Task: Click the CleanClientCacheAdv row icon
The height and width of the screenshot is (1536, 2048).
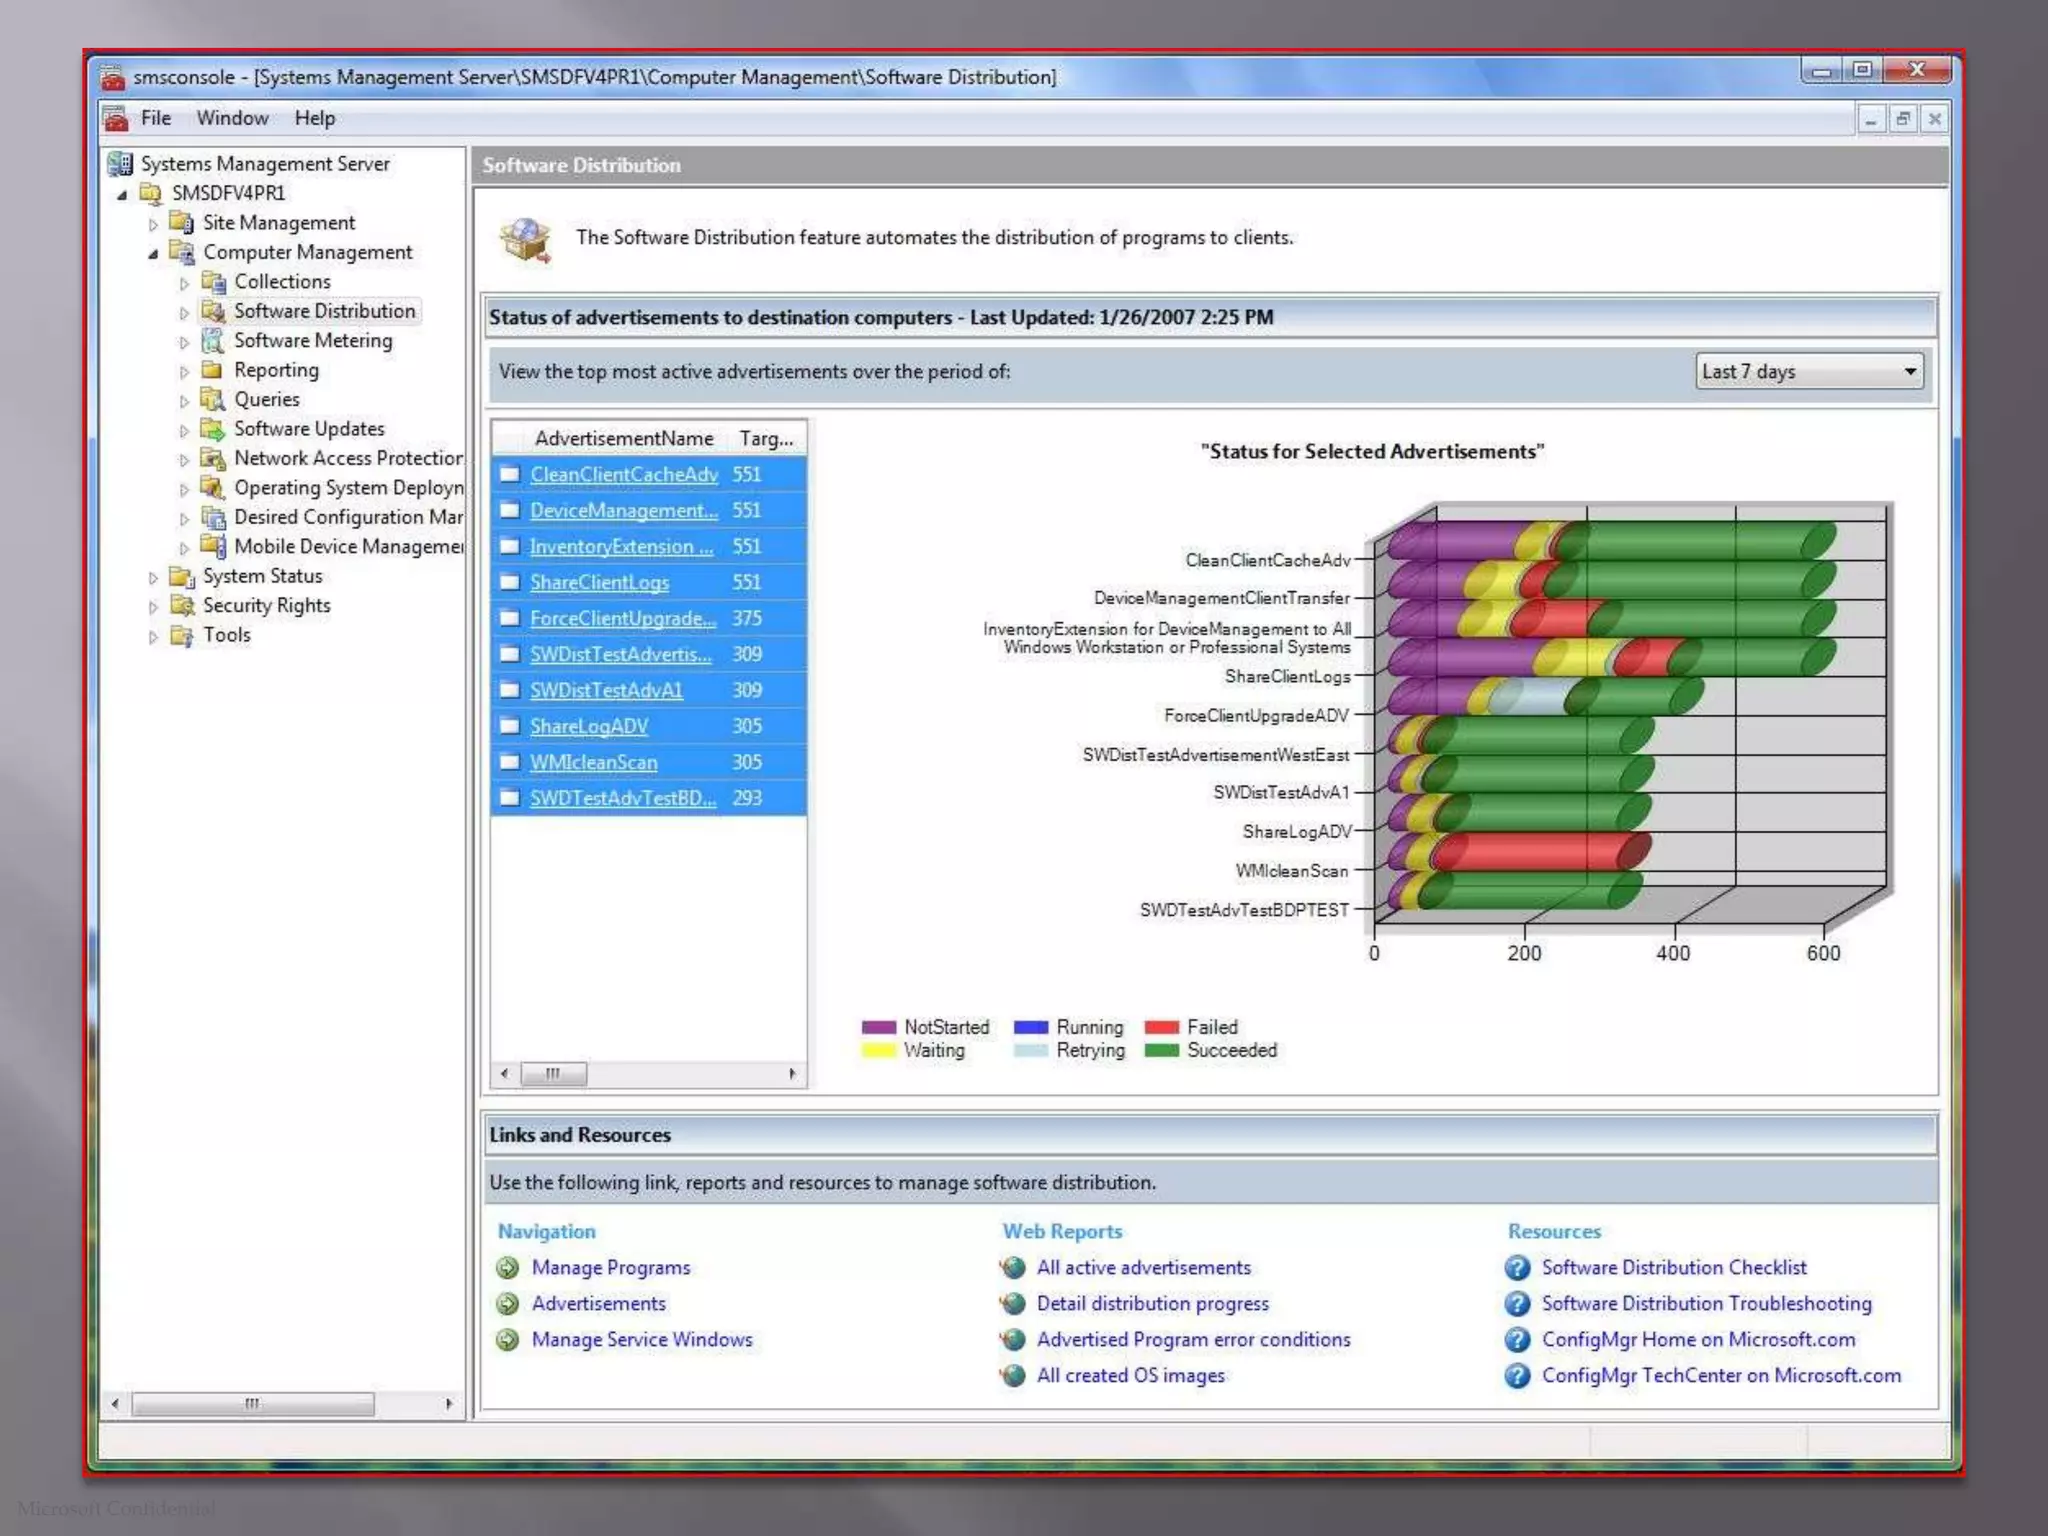Action: 510,474
